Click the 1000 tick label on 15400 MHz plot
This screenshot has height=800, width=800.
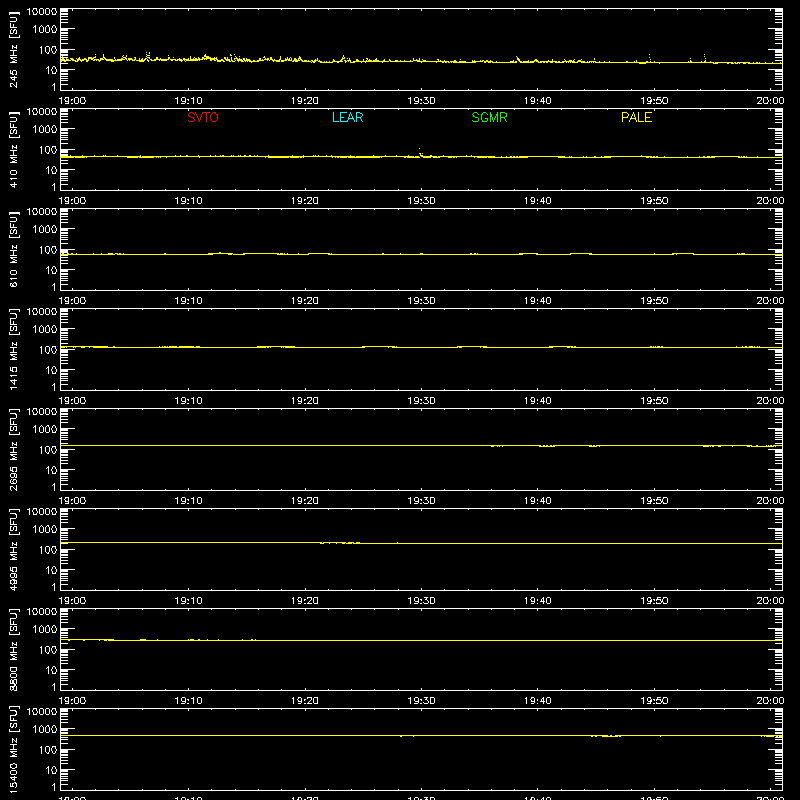[45, 729]
